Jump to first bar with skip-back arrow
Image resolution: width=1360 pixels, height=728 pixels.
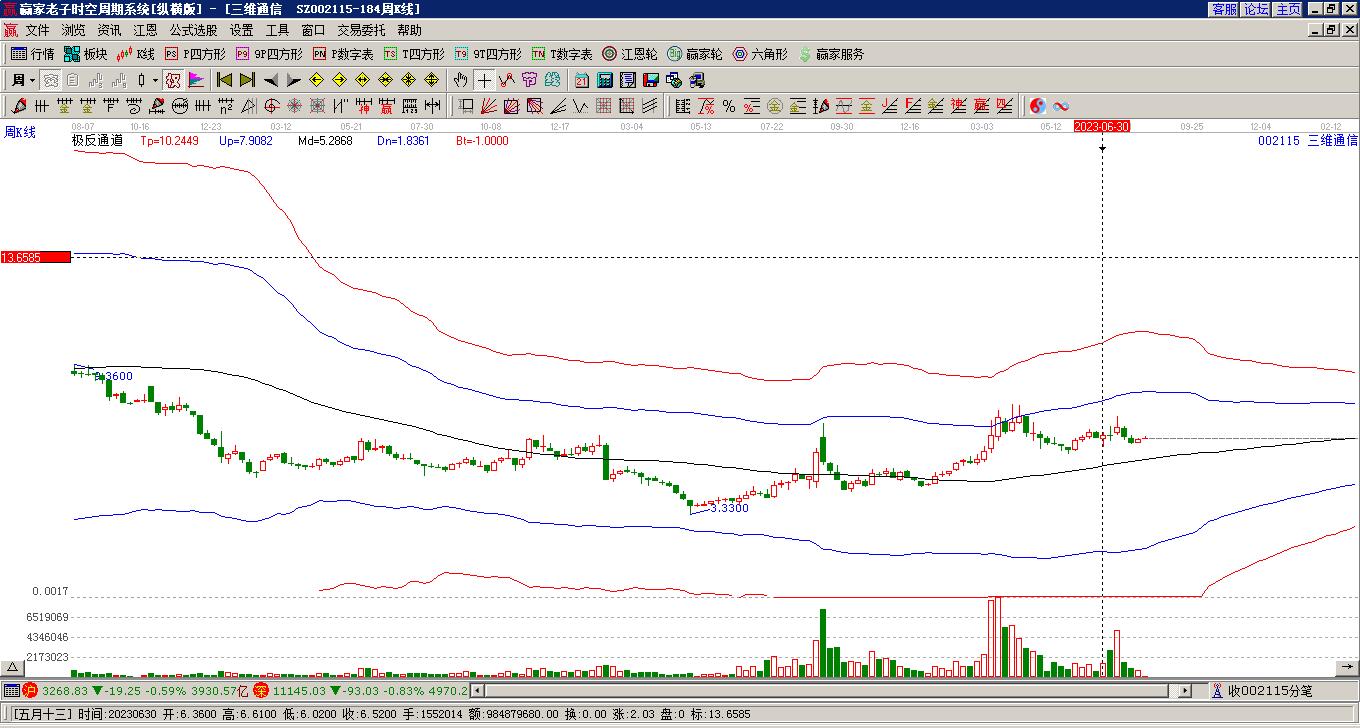224,80
